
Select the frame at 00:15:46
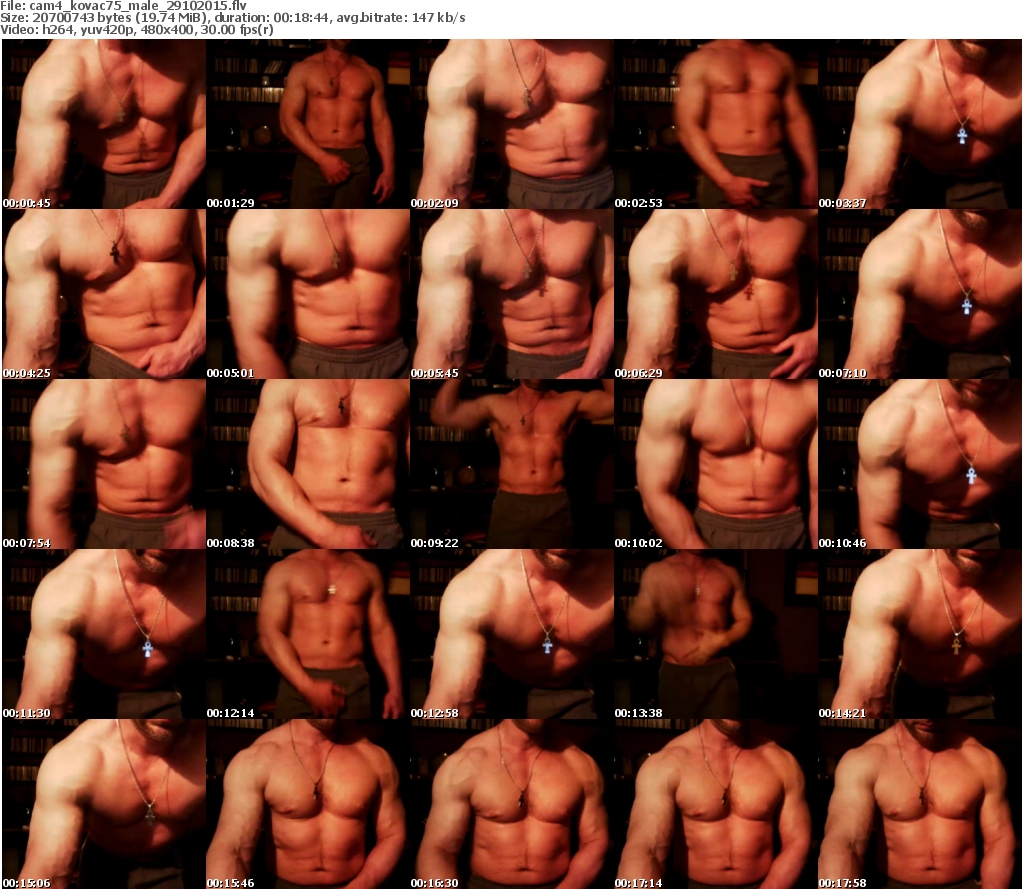coord(308,803)
